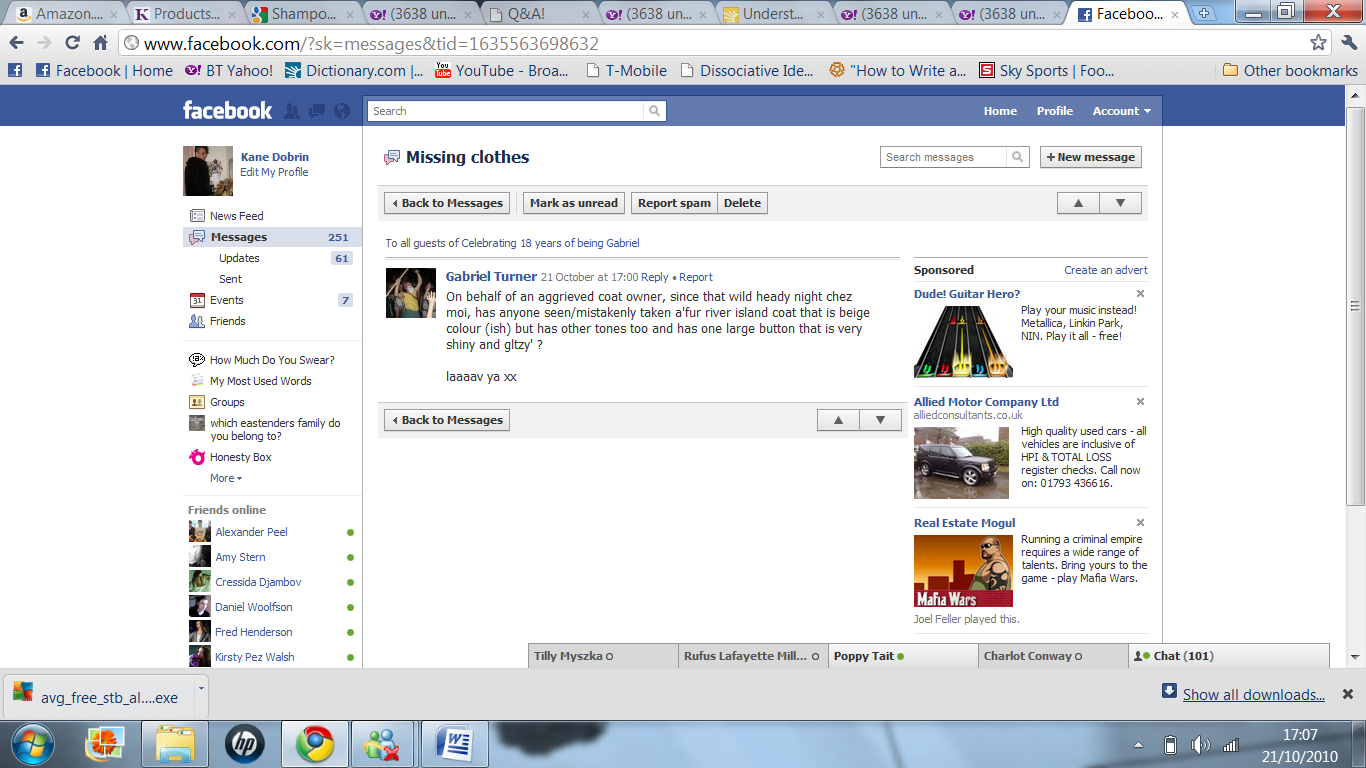The image size is (1366, 768).
Task: Open the Guitar Hero advert image
Action: [x=963, y=341]
